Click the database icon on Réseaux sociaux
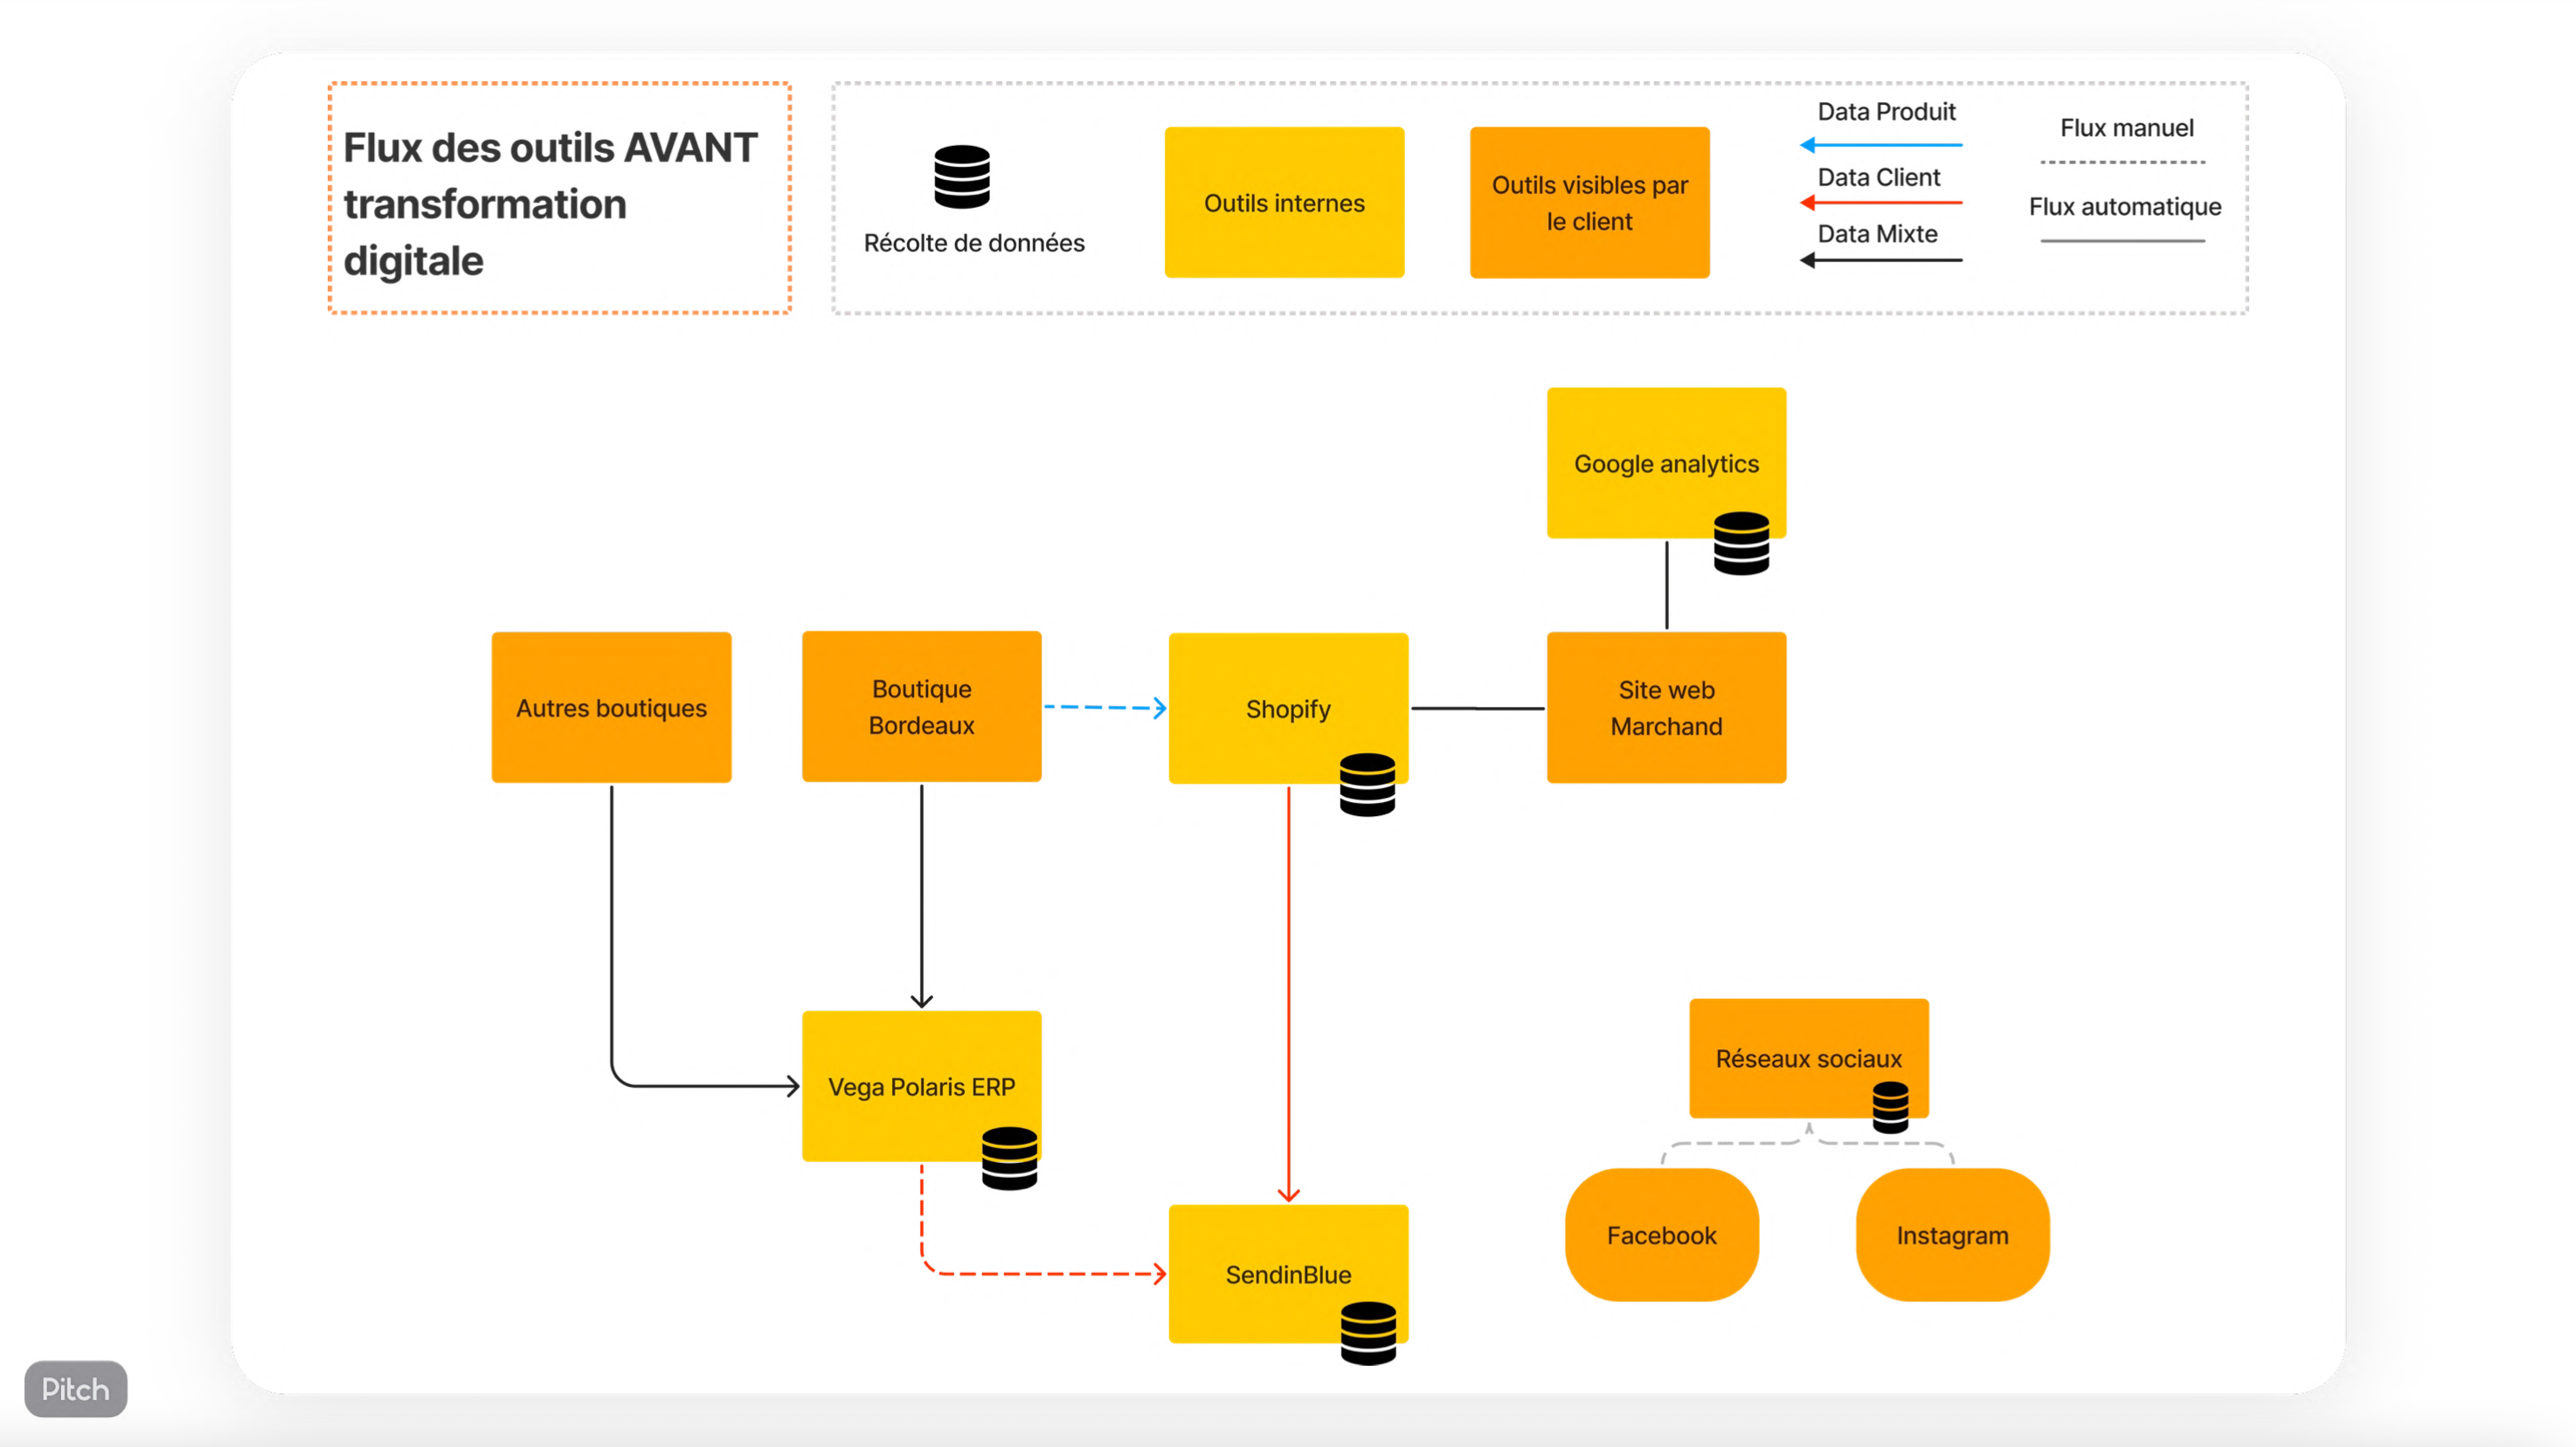Image resolution: width=2576 pixels, height=1447 pixels. [x=1890, y=1107]
